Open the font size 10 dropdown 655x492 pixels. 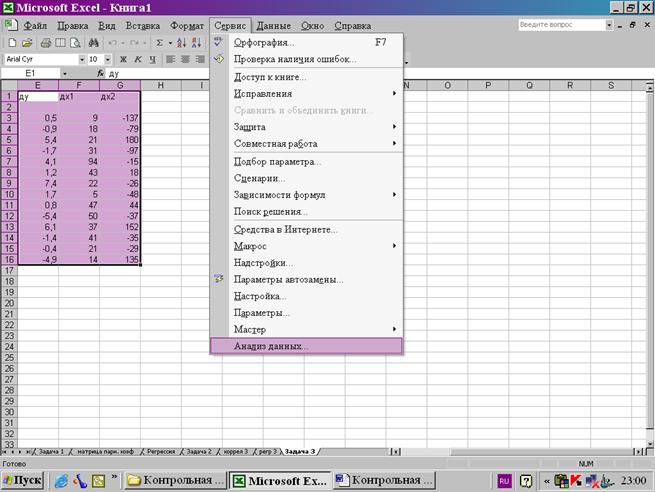[108, 59]
